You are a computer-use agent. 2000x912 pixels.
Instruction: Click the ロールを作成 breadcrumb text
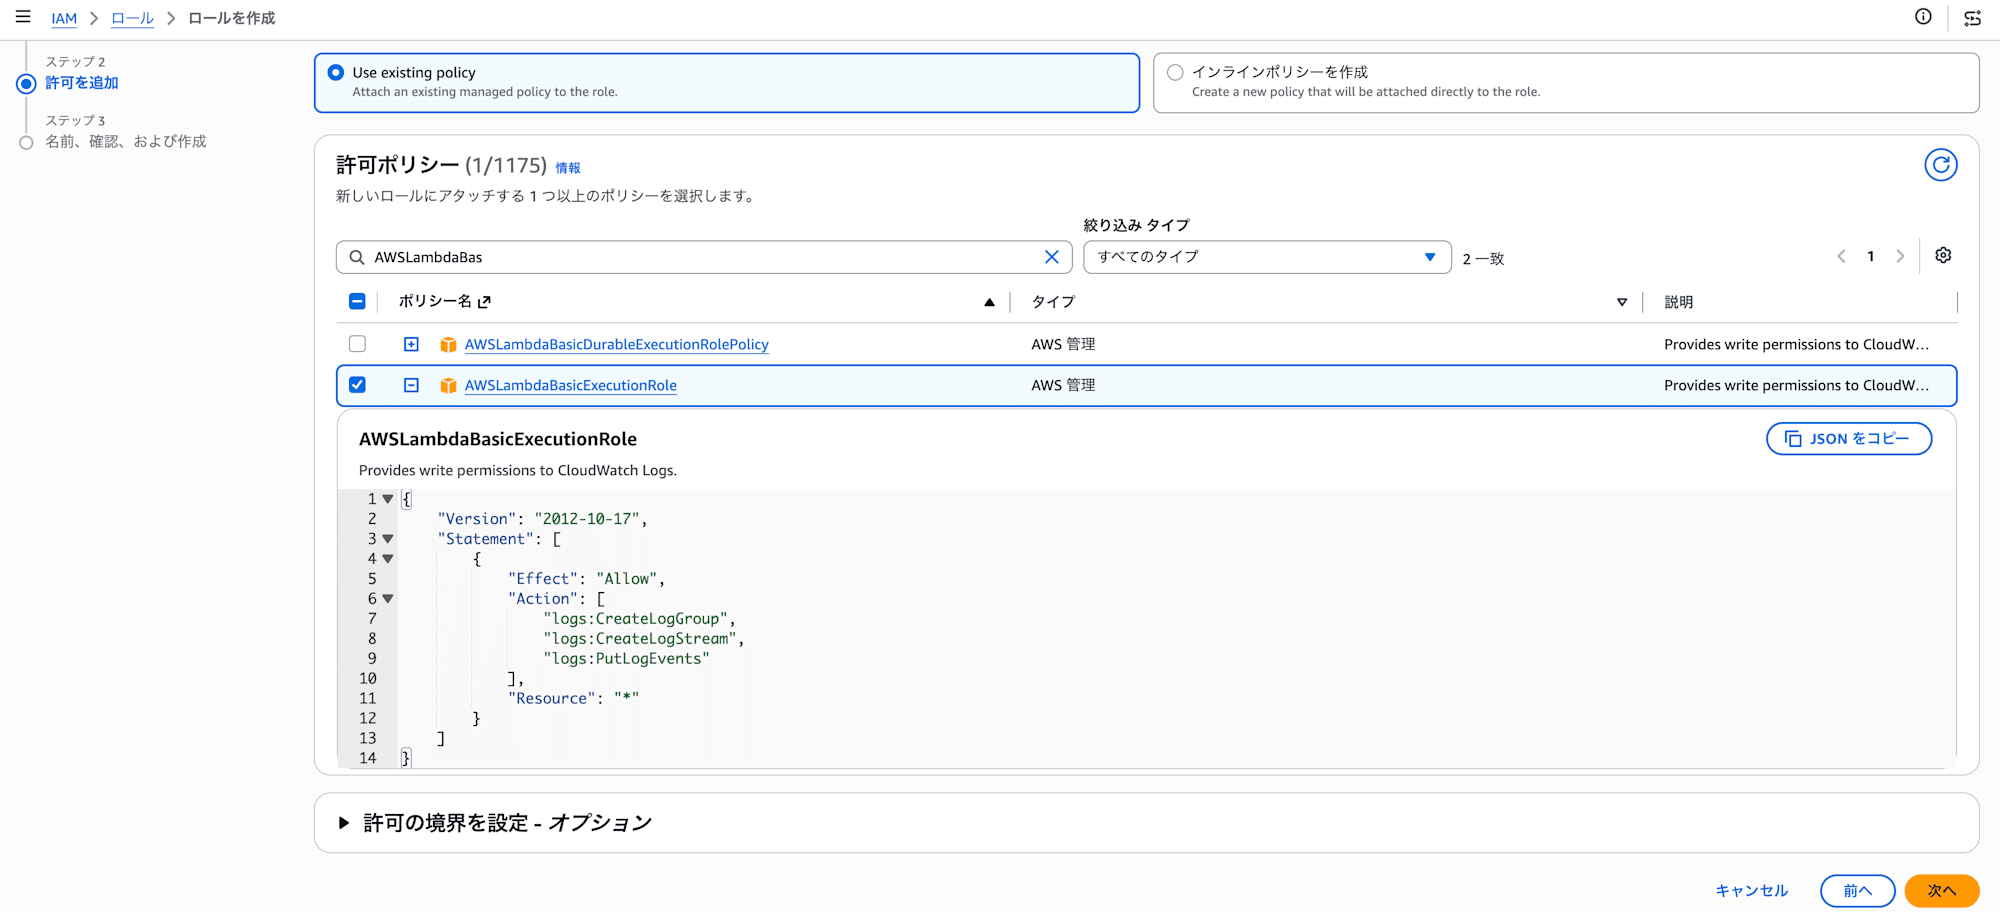[231, 18]
